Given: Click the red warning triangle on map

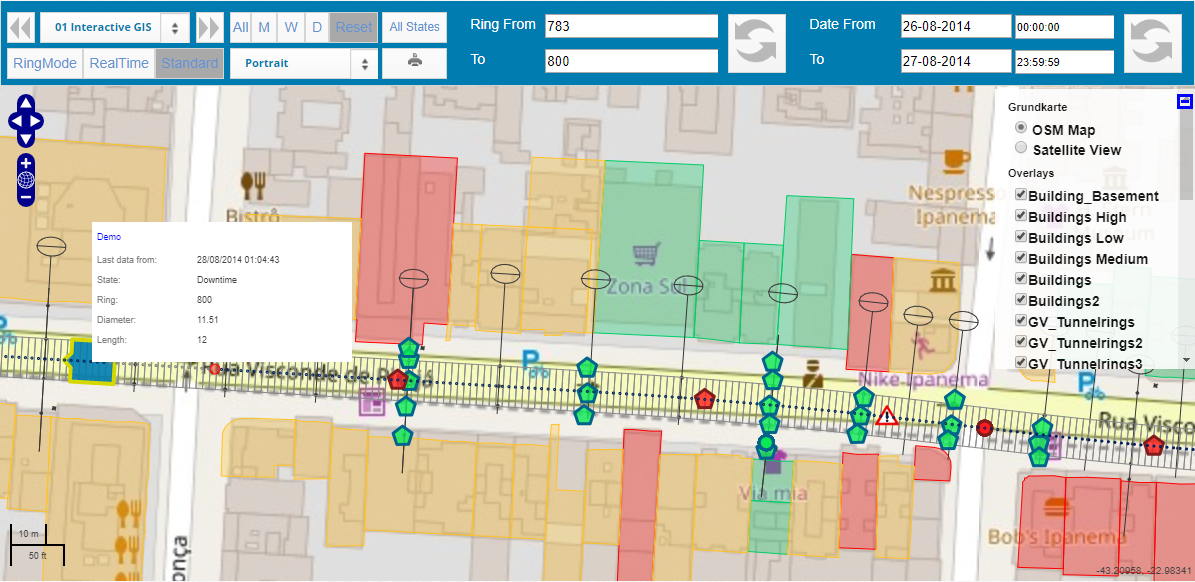Looking at the screenshot, I should 886,416.
